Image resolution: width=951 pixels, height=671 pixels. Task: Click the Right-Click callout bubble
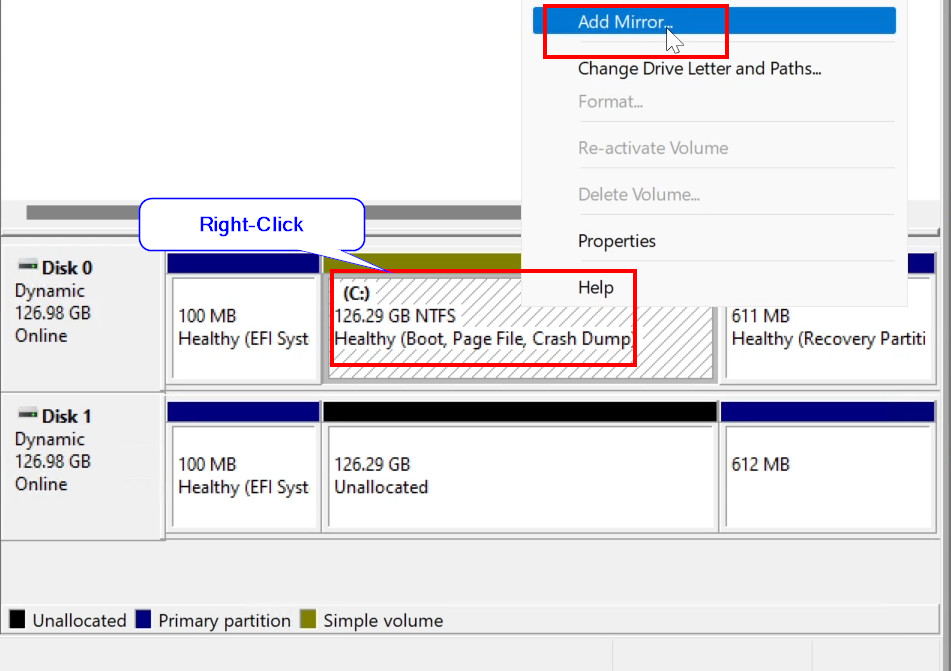pos(251,224)
